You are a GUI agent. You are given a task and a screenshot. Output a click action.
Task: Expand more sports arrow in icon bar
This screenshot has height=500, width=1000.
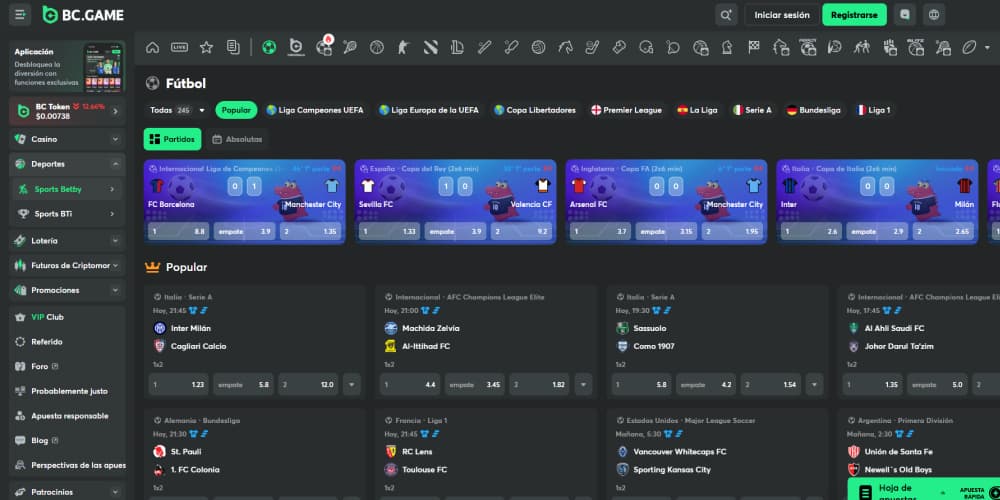(988, 47)
